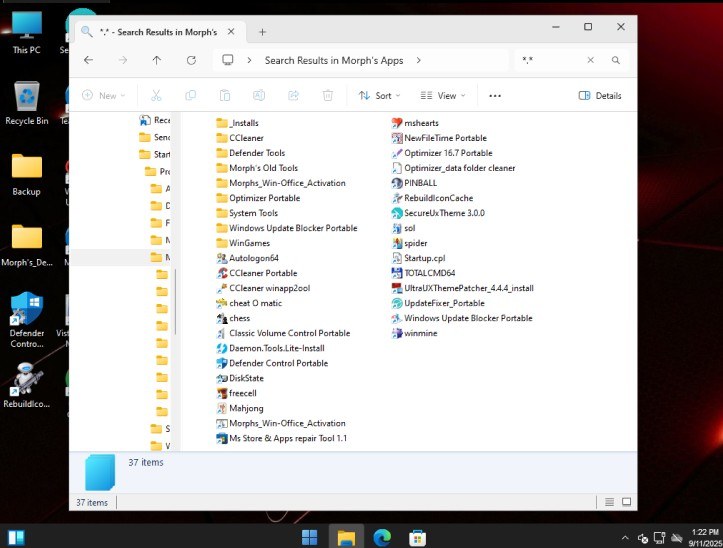Open Defender Control Portable file
This screenshot has width=723, height=548.
[272, 363]
